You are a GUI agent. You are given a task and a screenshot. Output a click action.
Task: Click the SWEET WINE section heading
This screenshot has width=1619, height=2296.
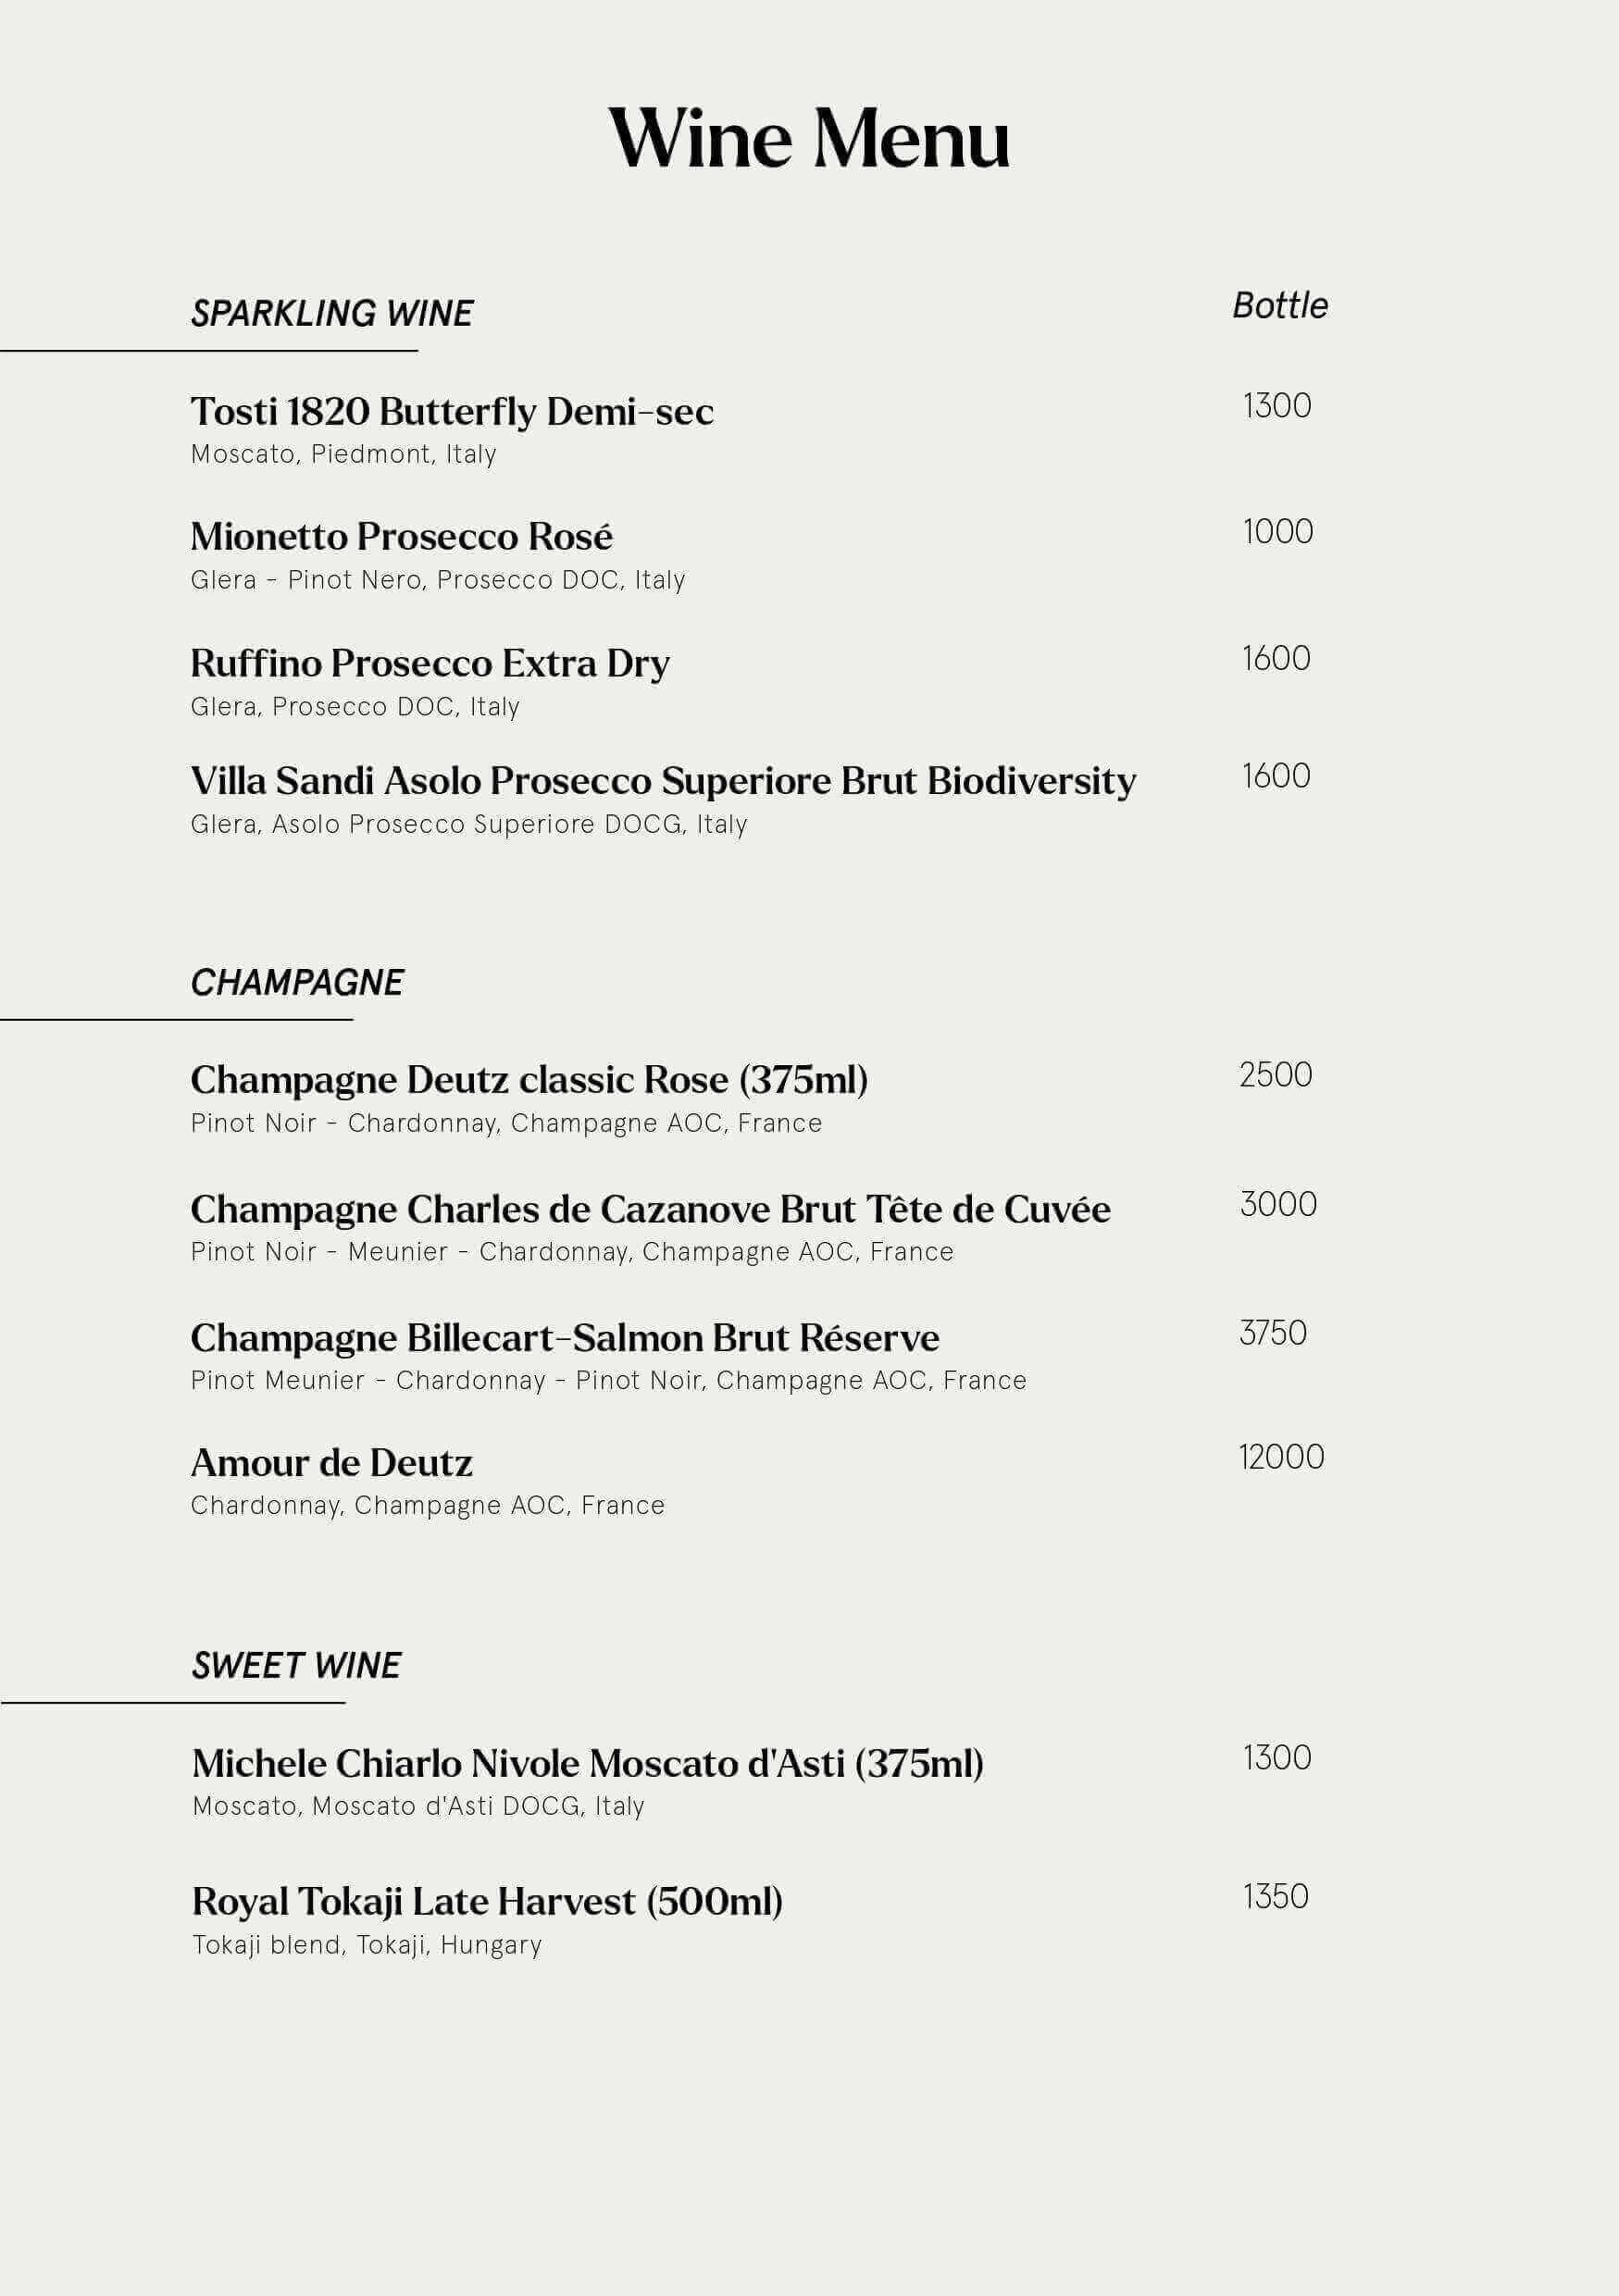pyautogui.click(x=296, y=1665)
